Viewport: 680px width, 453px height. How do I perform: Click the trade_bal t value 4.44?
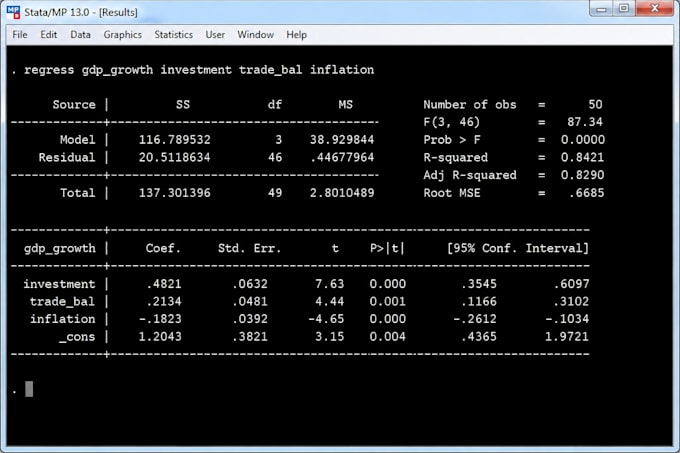point(329,302)
